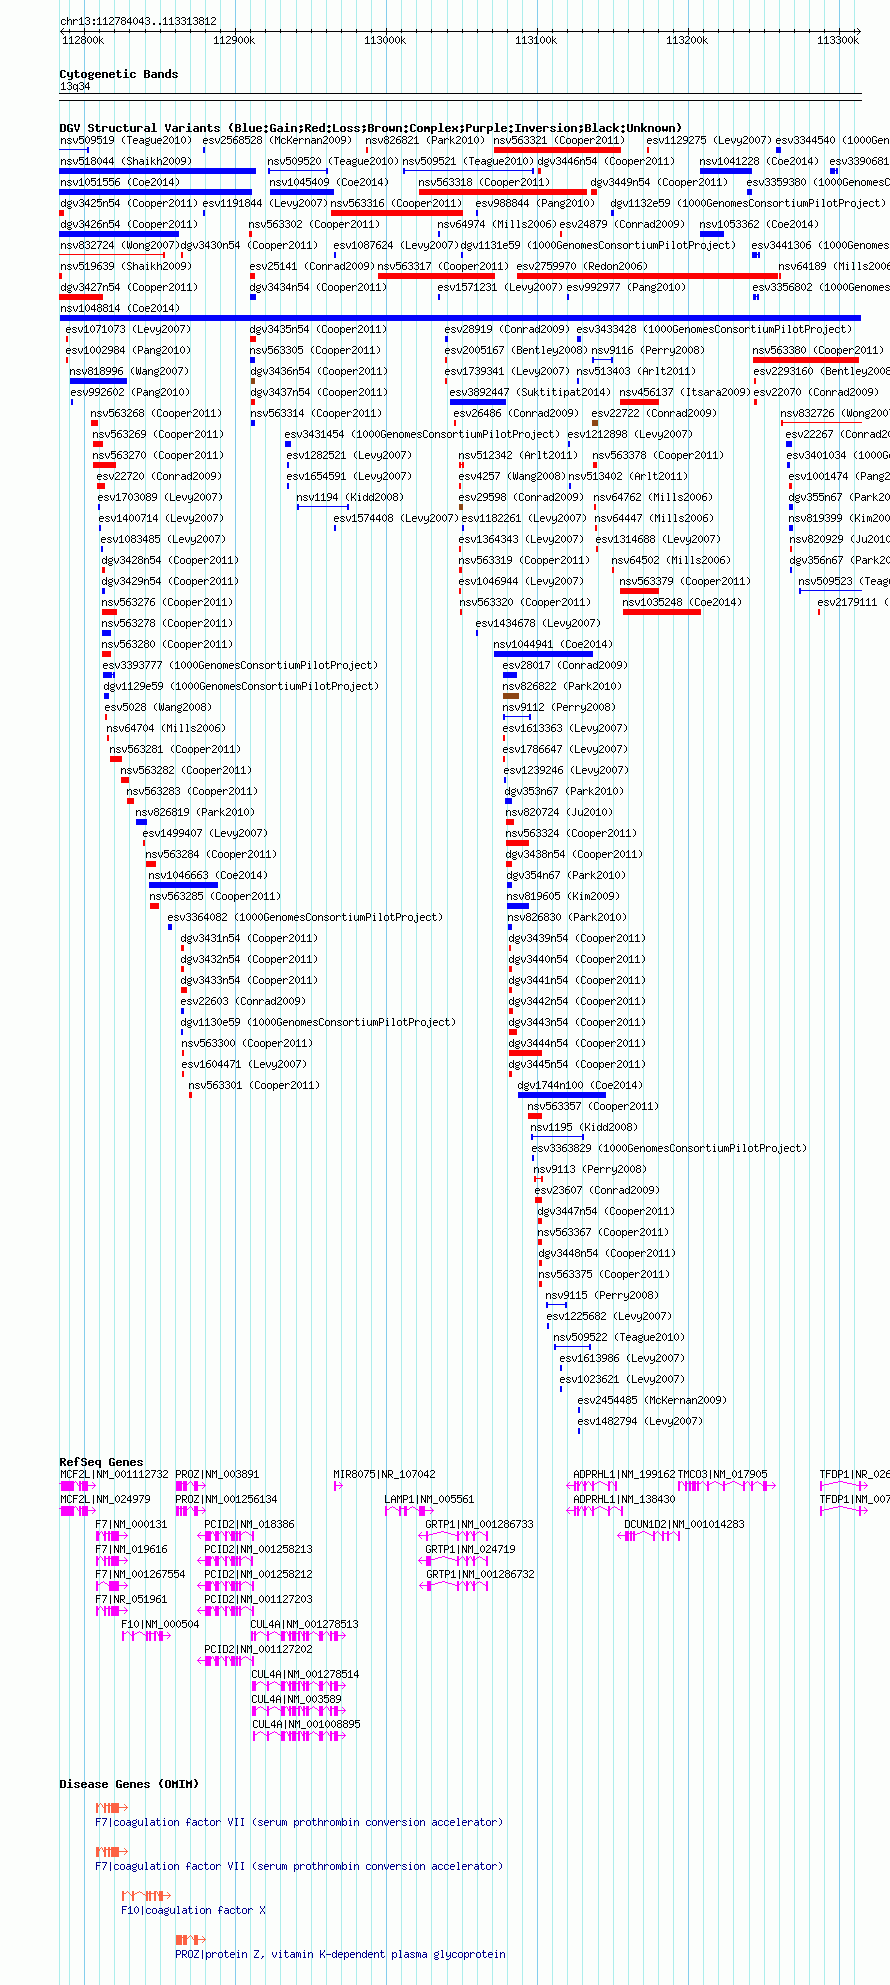Viewport: 890px width, 1985px height.
Task: Click the Disease Genes (OMIM) track heading
Action: 129,1784
